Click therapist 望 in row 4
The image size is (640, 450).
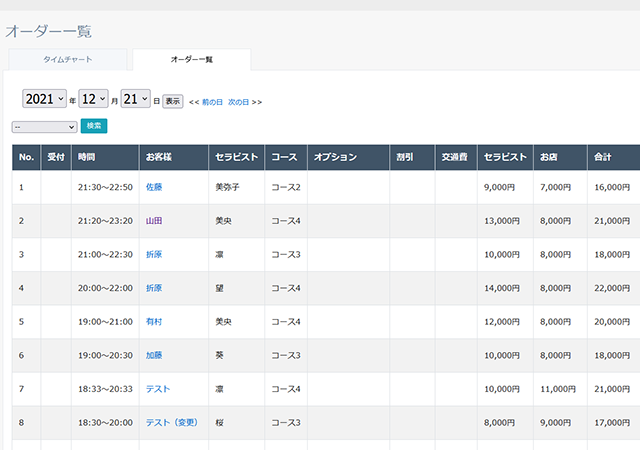(x=219, y=288)
